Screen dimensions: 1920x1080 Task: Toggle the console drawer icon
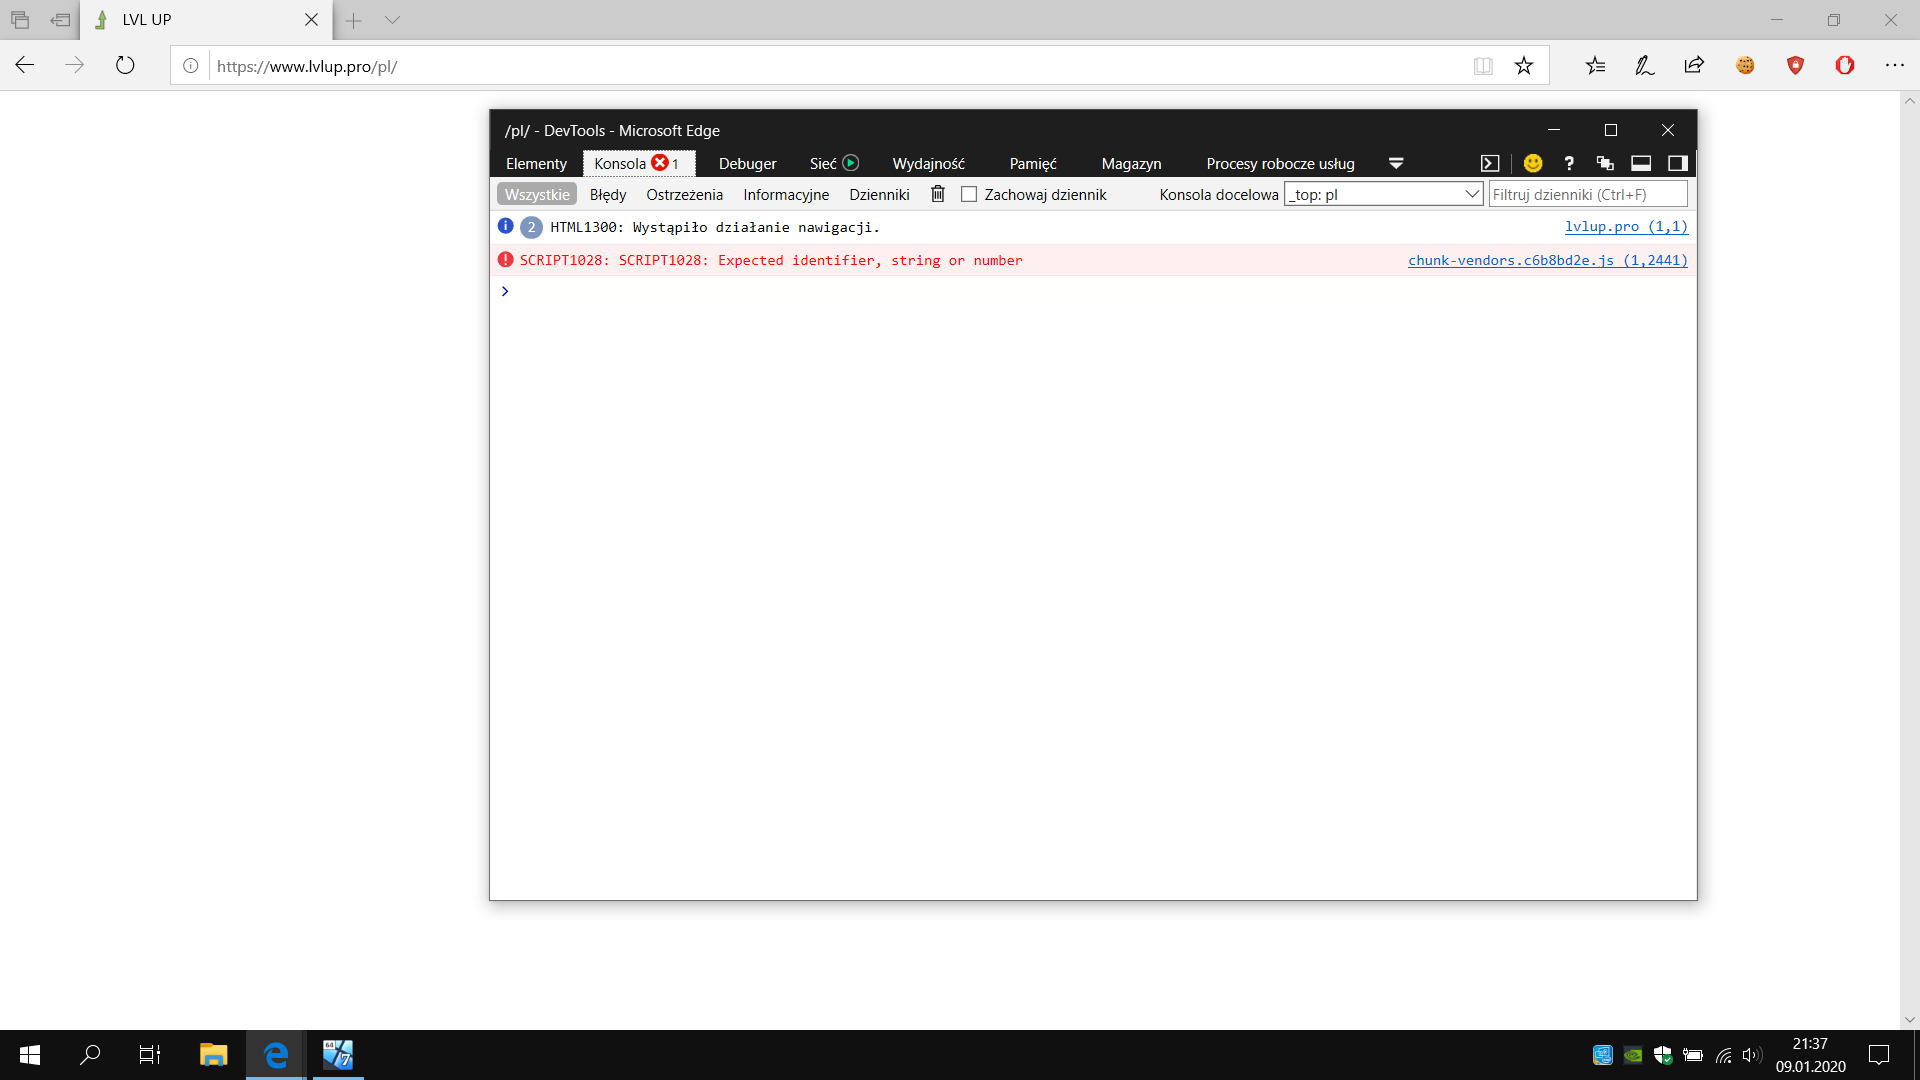pos(1489,163)
